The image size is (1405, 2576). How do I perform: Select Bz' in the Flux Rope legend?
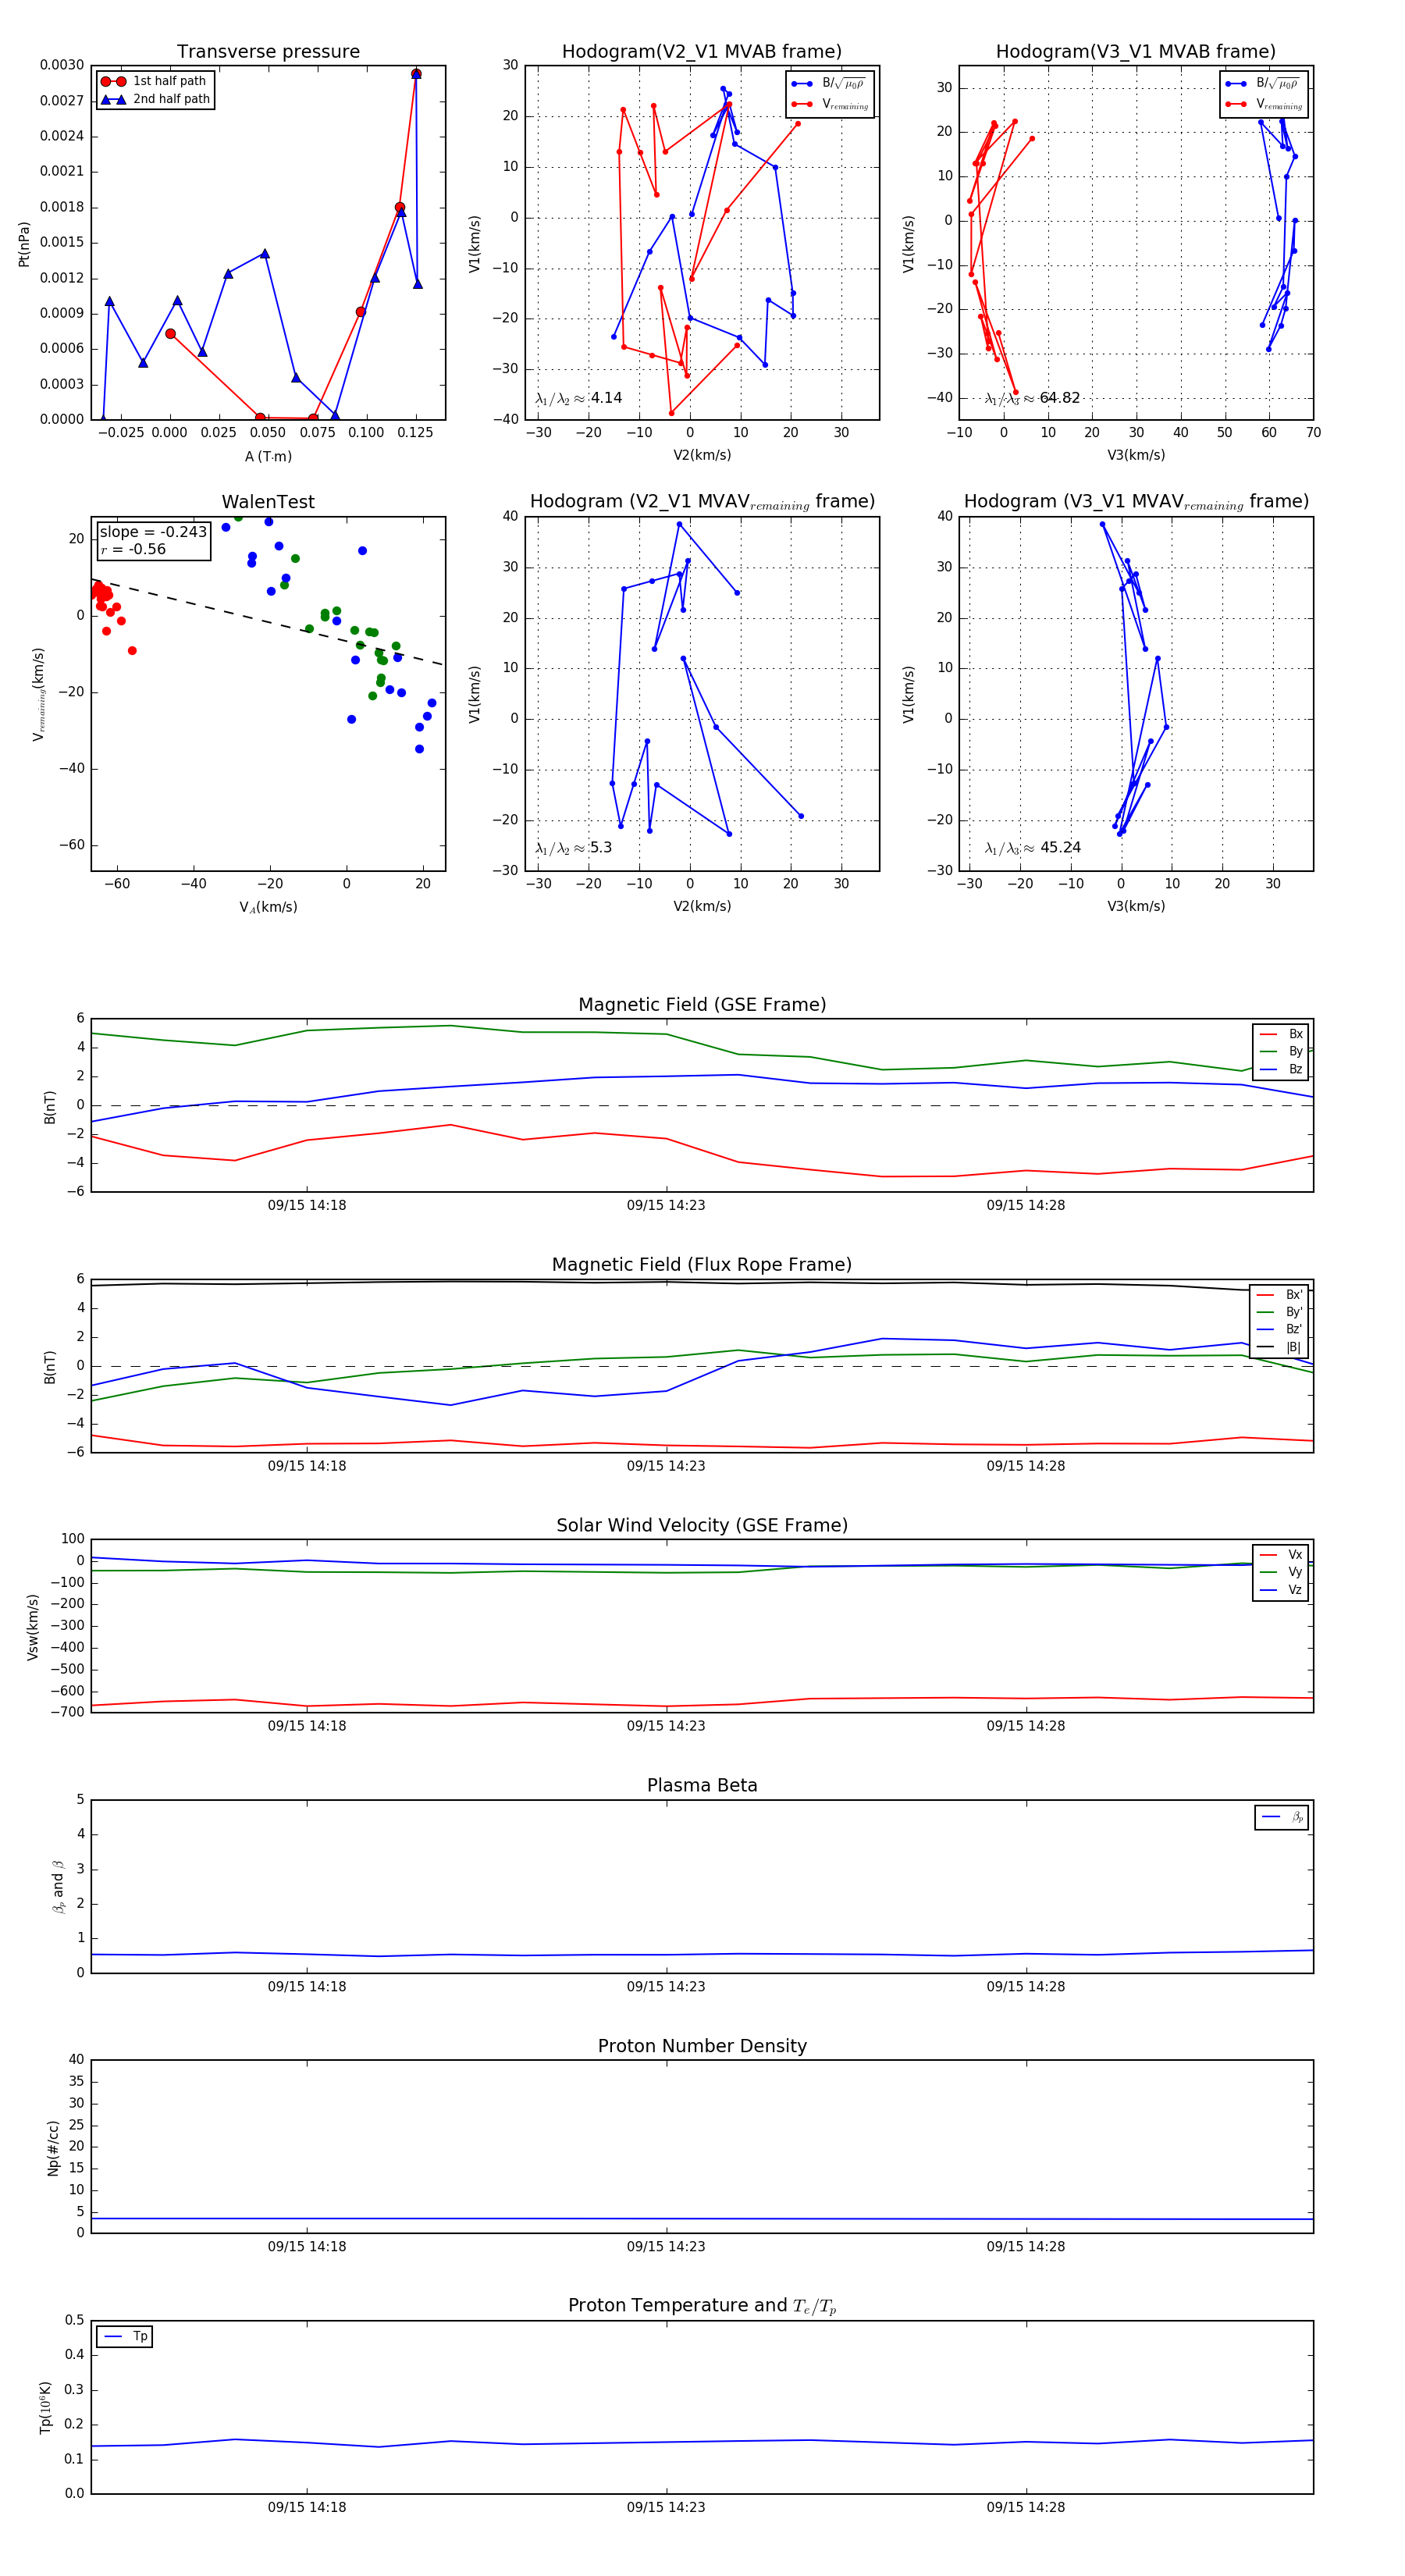1280,1329
